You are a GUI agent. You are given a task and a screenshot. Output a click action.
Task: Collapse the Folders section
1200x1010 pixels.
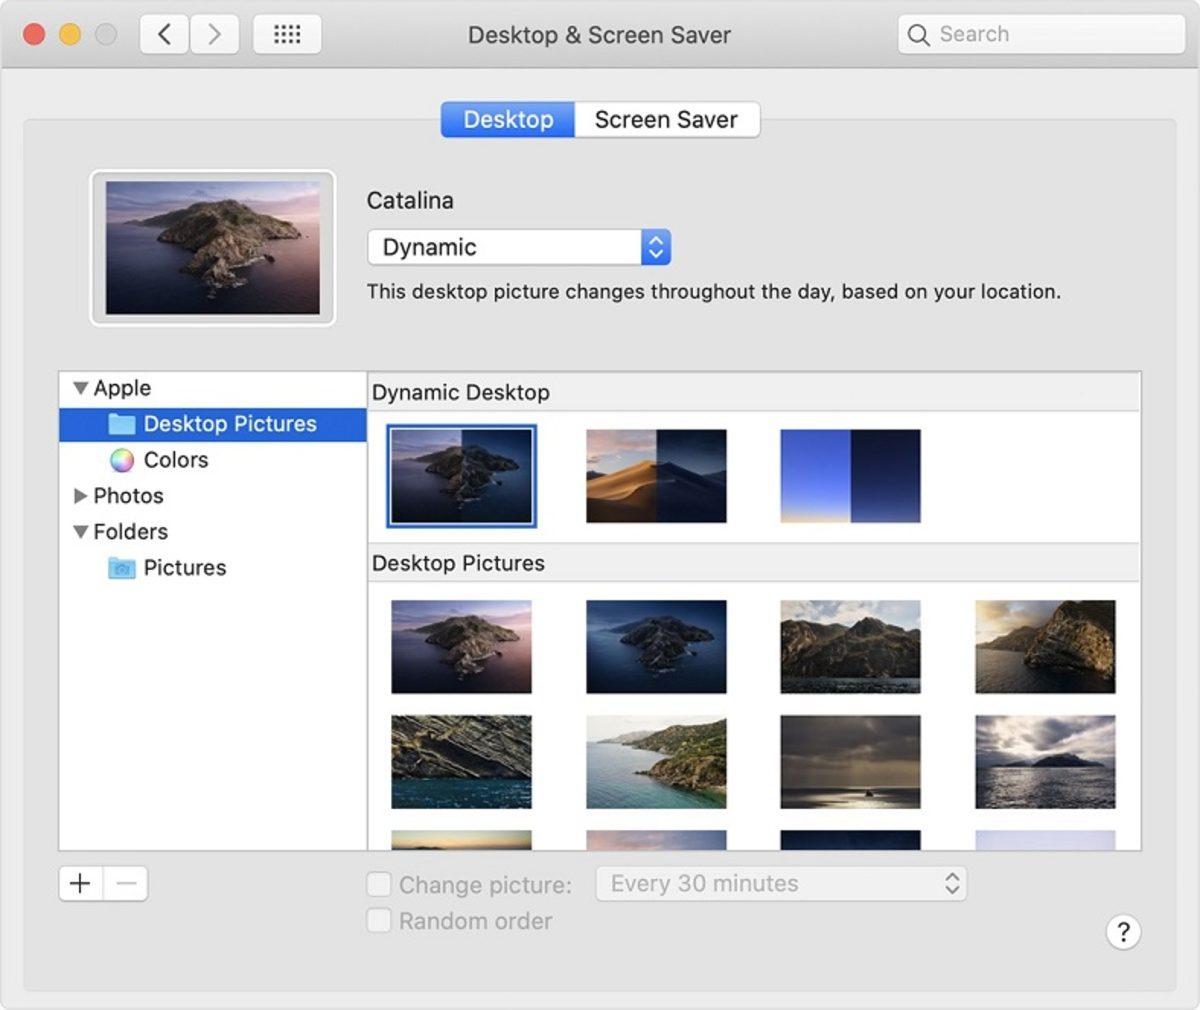pyautogui.click(x=79, y=532)
